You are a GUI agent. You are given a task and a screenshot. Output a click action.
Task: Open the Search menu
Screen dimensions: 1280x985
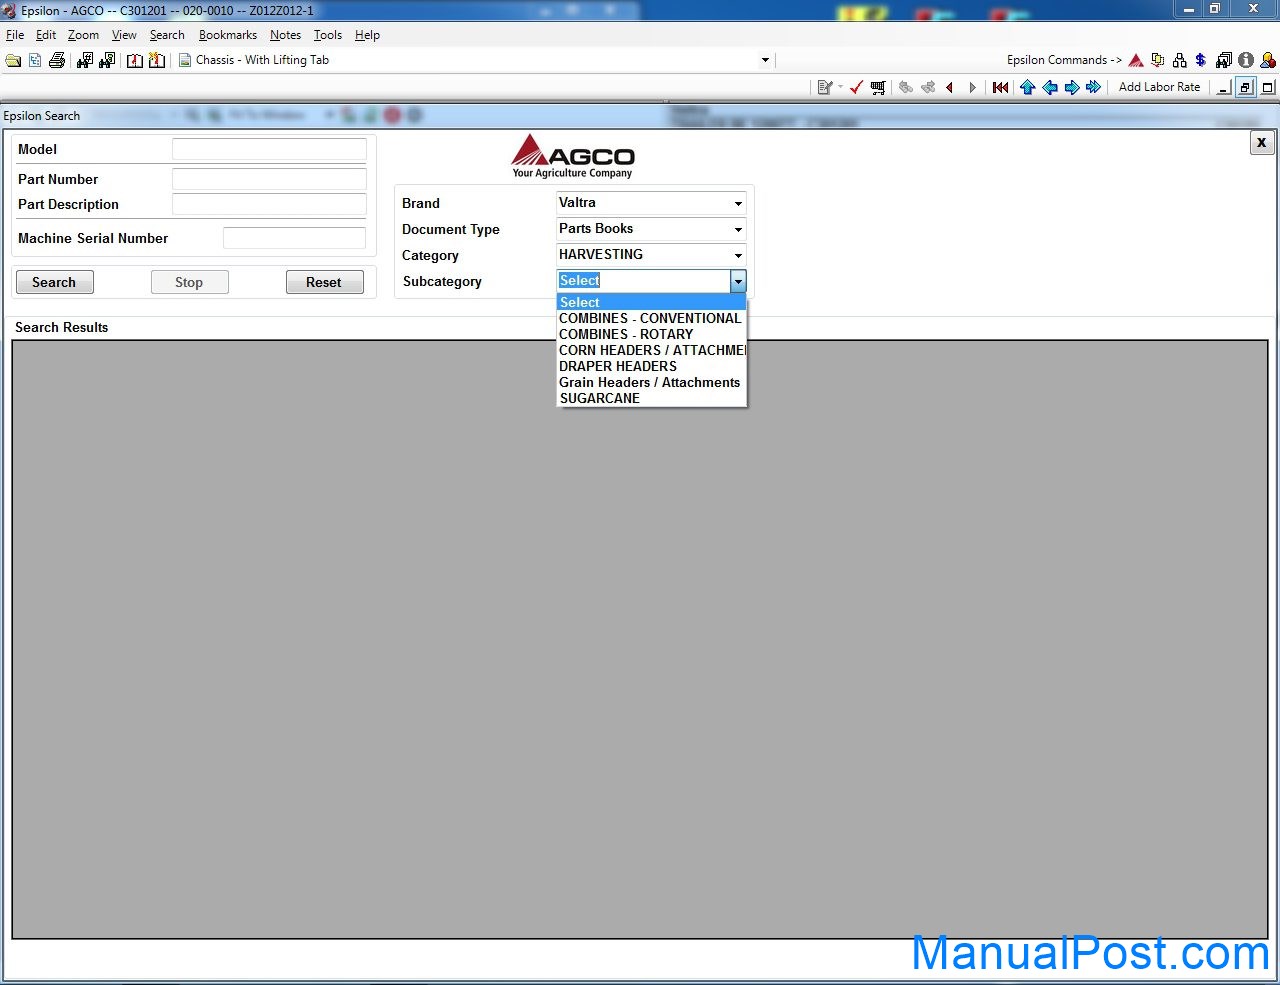(167, 35)
